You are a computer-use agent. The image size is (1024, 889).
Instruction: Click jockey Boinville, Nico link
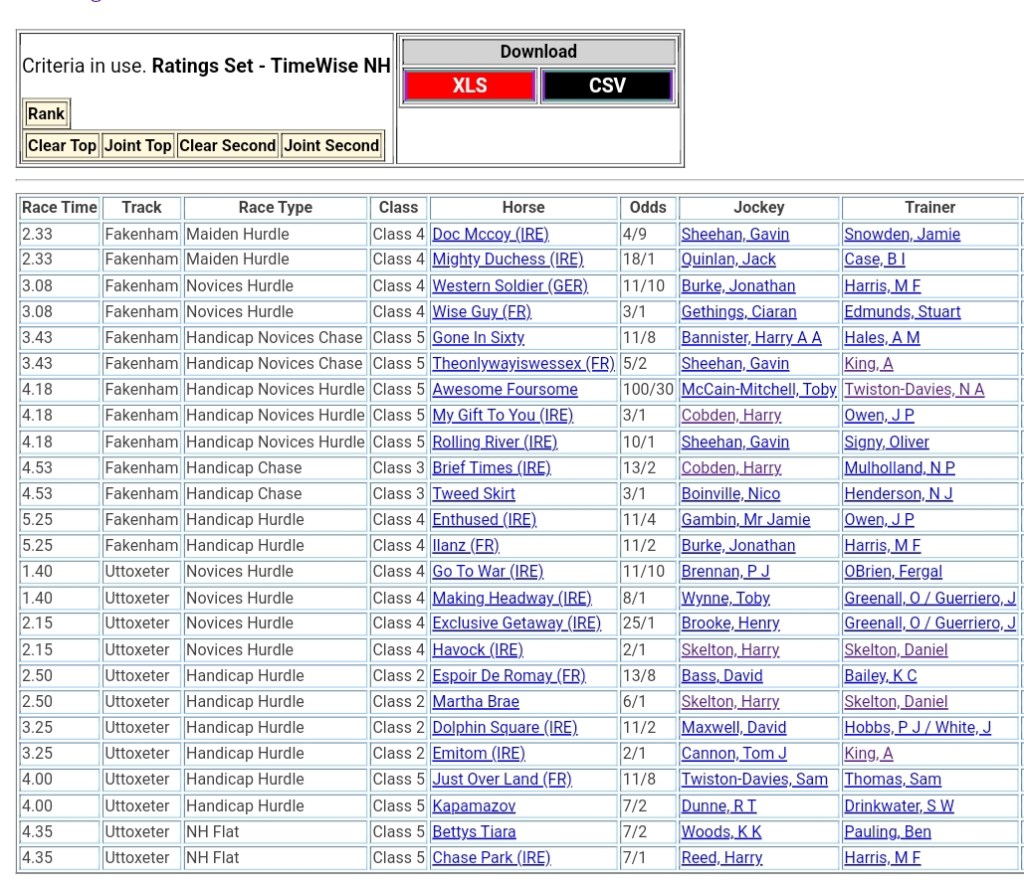tap(730, 494)
